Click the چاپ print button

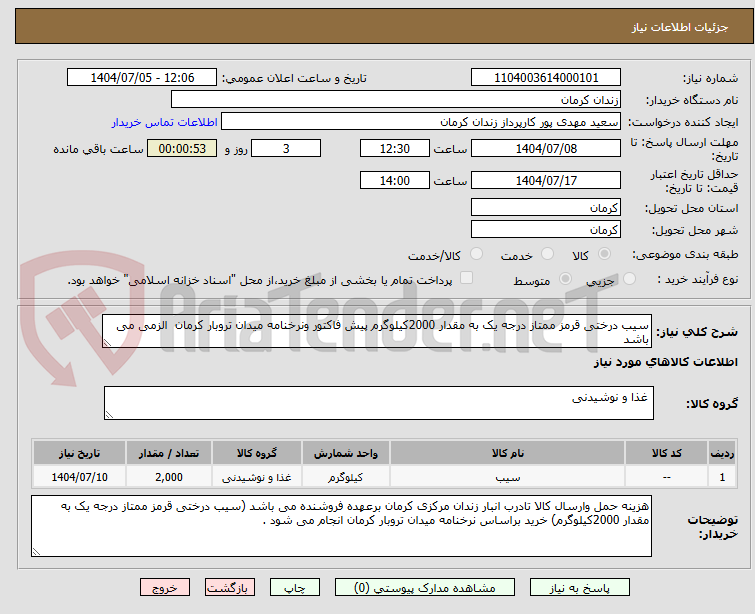[x=295, y=588]
